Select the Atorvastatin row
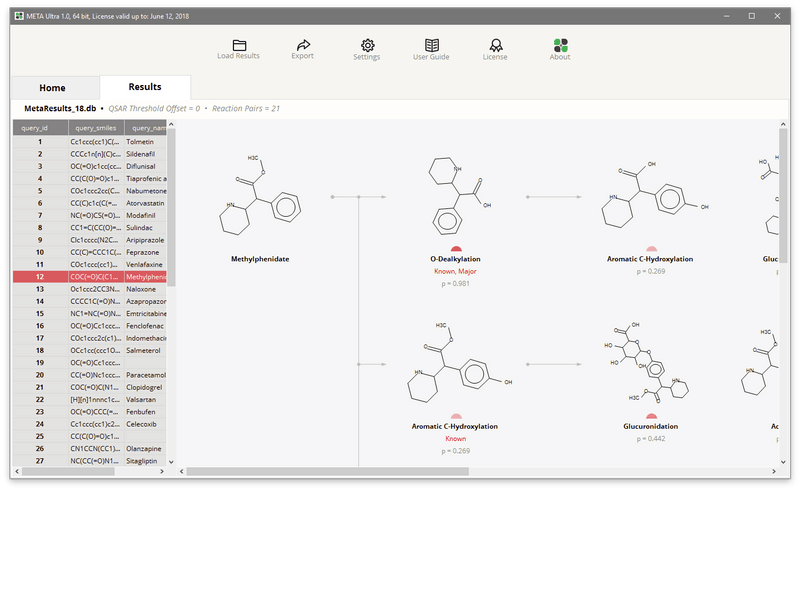The height and width of the screenshot is (600, 800). click(90, 203)
